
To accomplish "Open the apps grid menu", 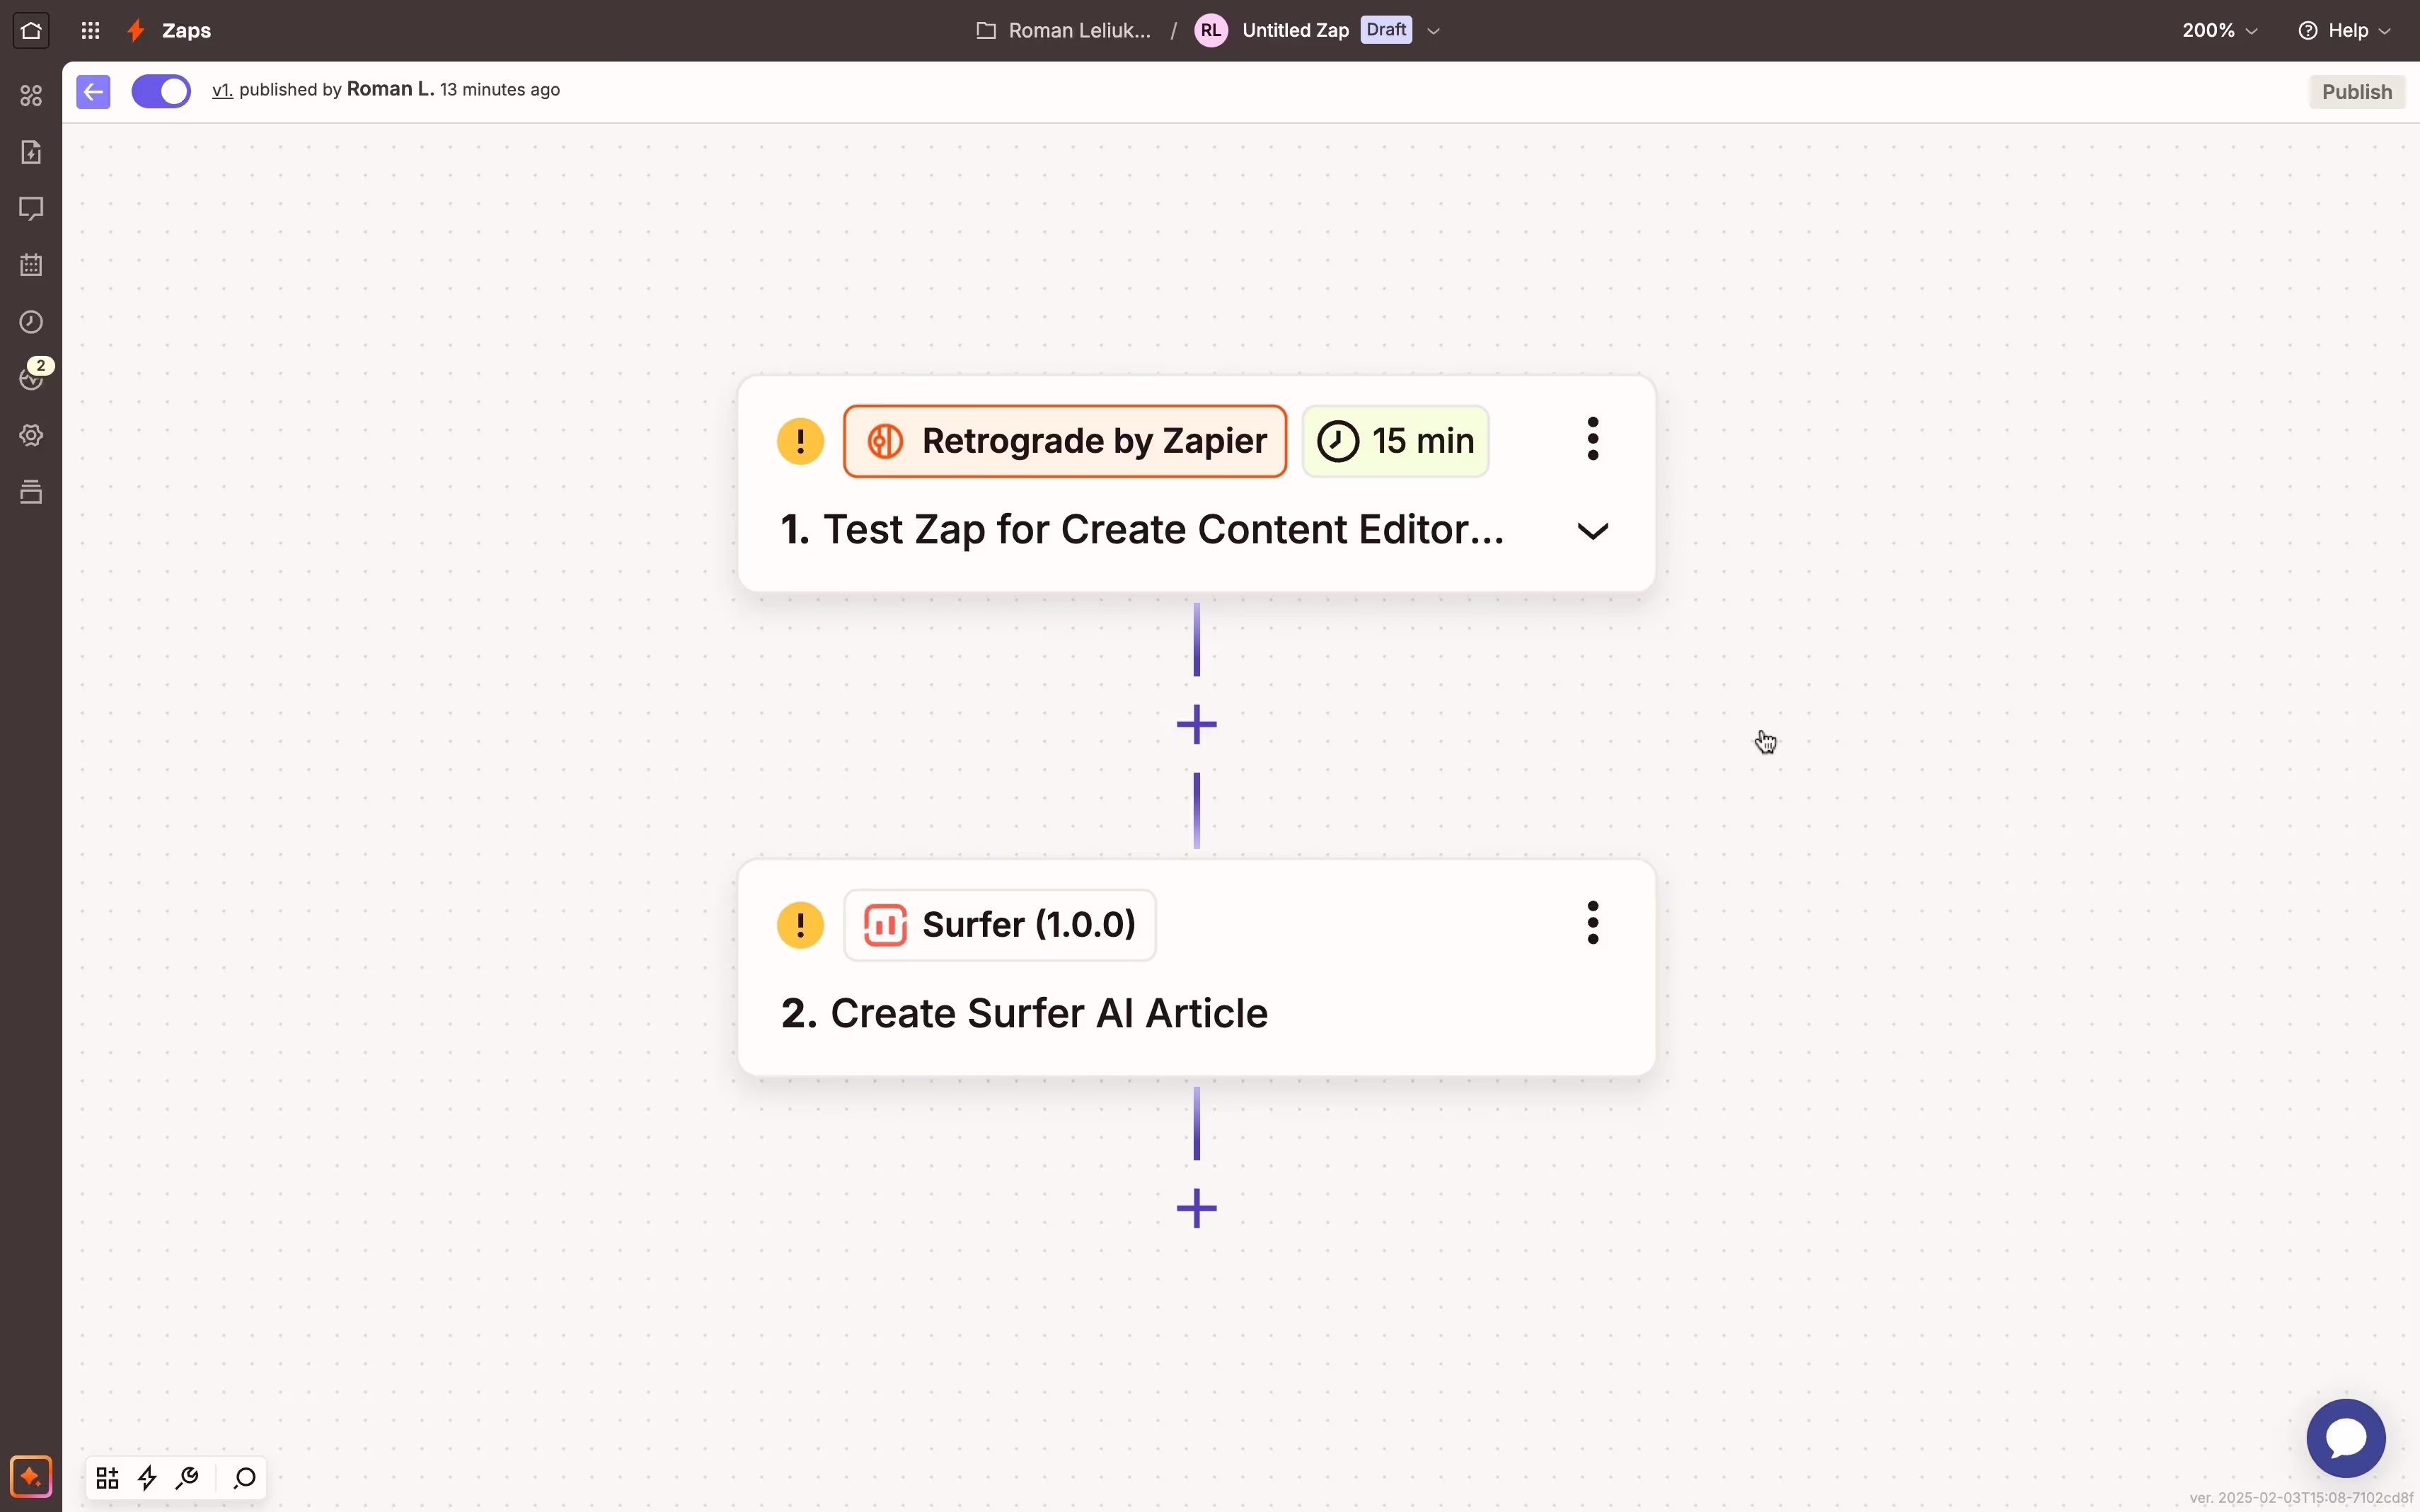I will point(90,30).
